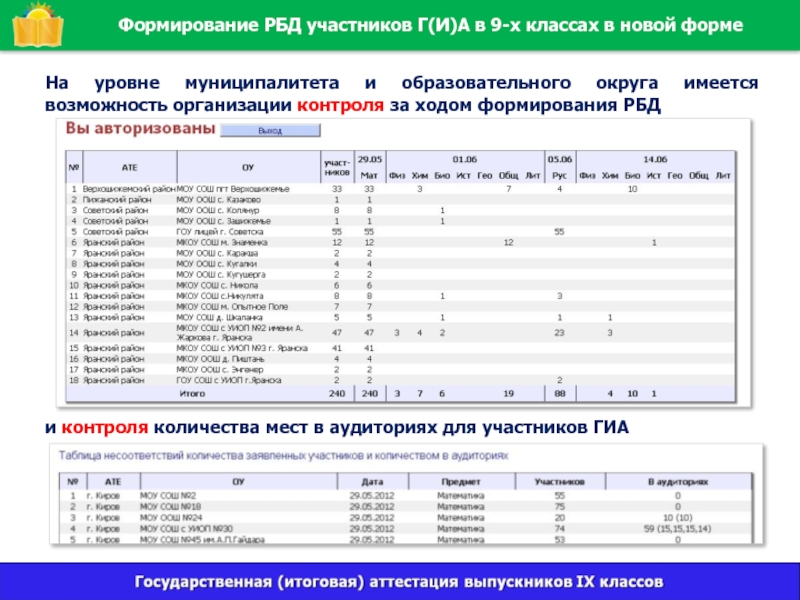
Task: Click total value 19 in totals row
Action: 508,393
